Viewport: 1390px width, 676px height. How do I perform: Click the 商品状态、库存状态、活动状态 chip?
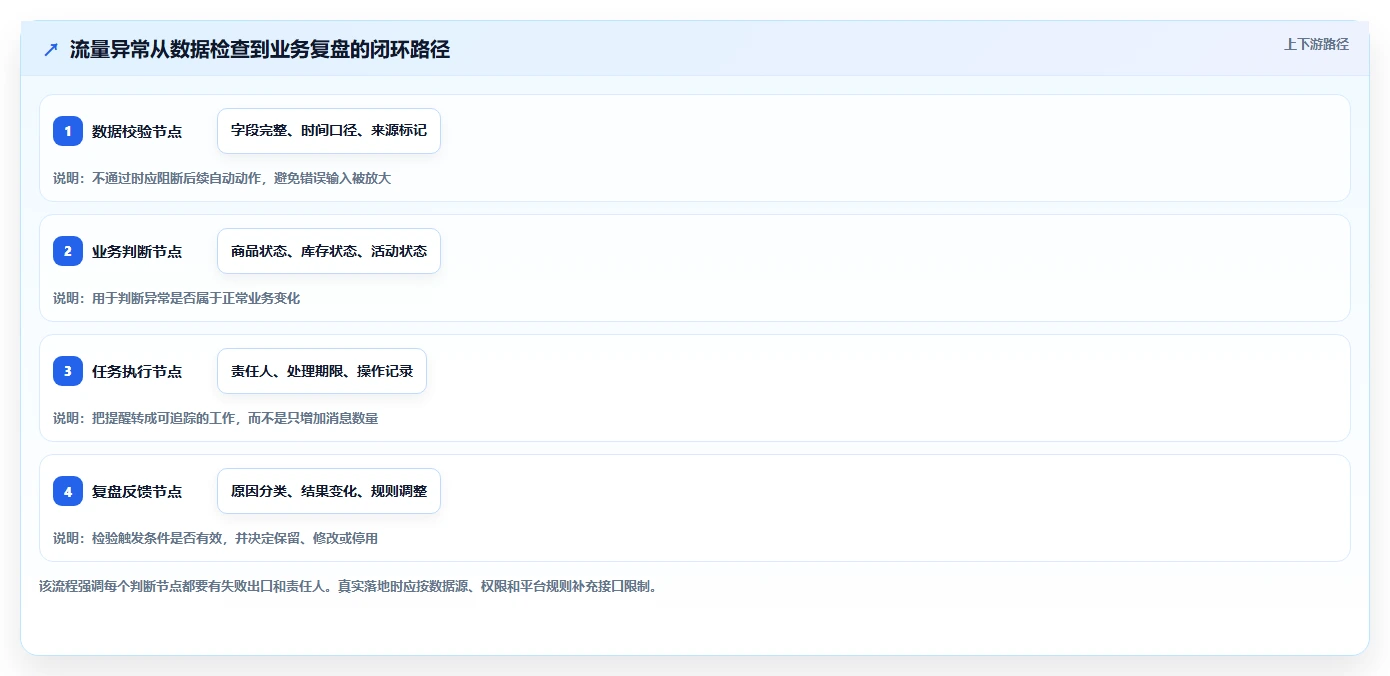click(x=329, y=251)
